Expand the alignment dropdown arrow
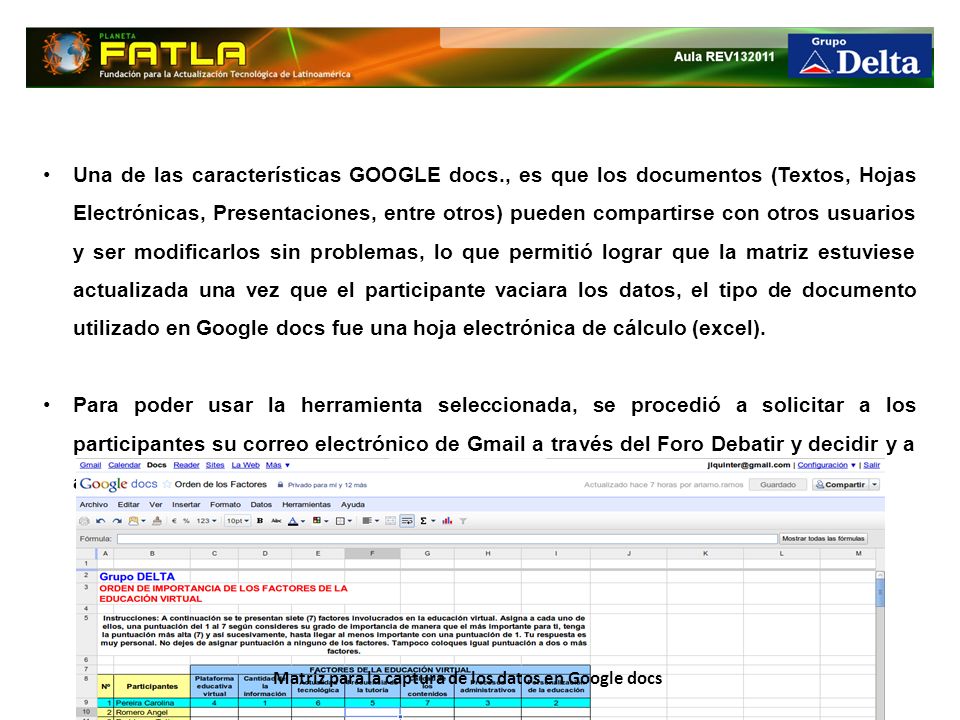The height and width of the screenshot is (720, 960). (376, 522)
